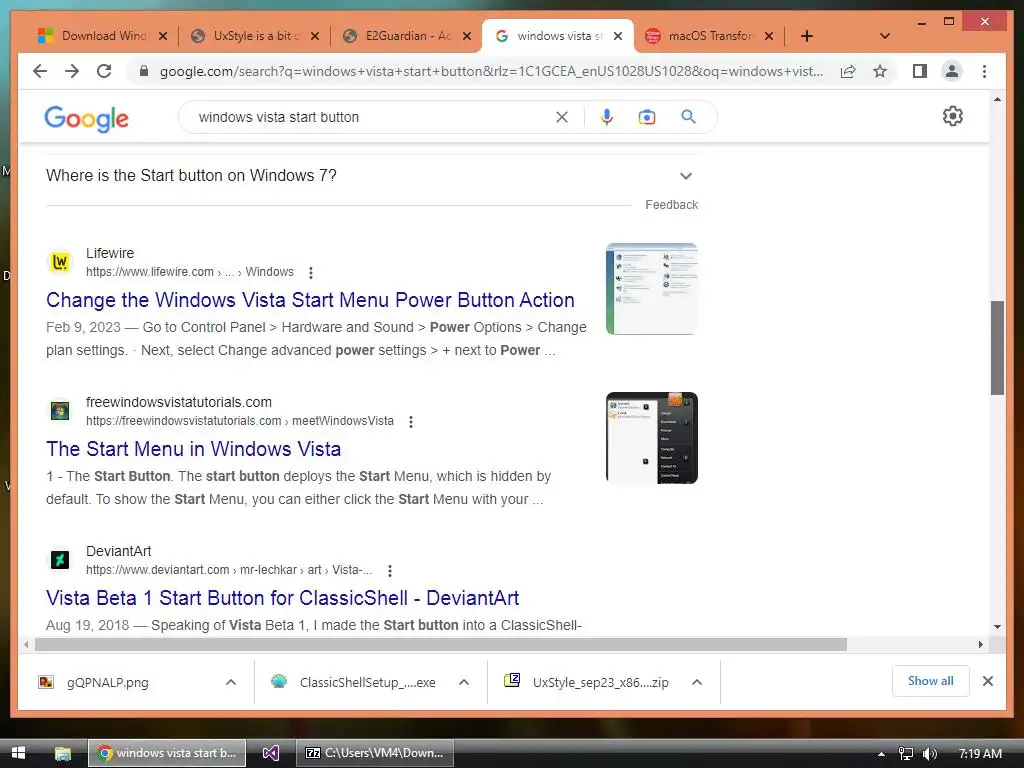Screen dimensions: 1024x768
Task: Open the tab search dropdown
Action: pyautogui.click(x=885, y=36)
